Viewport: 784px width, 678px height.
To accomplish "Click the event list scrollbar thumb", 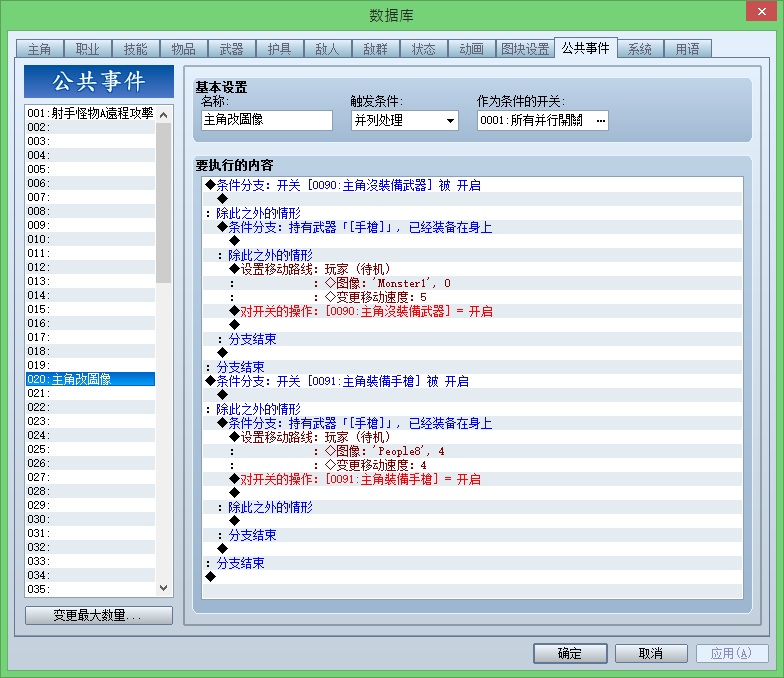I will [164, 202].
